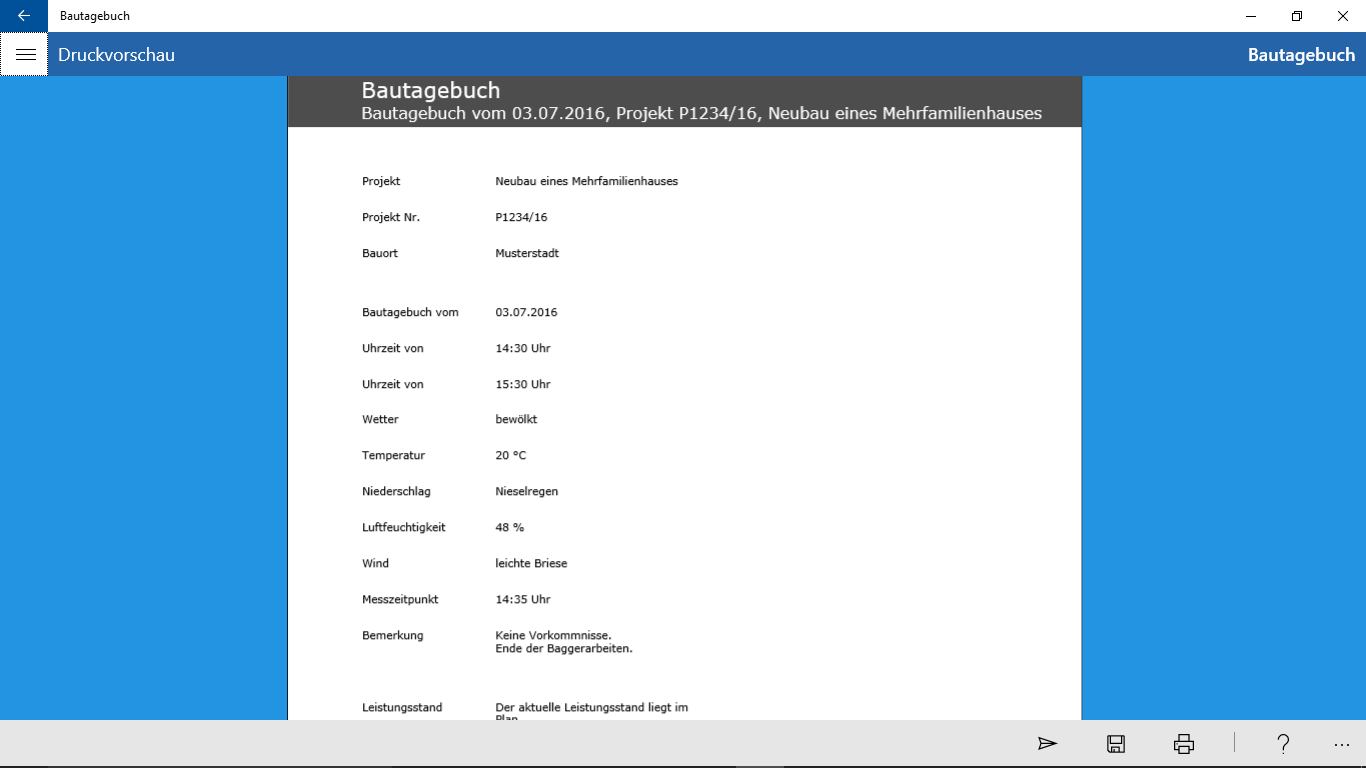The image size is (1366, 768).
Task: Open more options with the ellipsis icon
Action: pyautogui.click(x=1341, y=744)
